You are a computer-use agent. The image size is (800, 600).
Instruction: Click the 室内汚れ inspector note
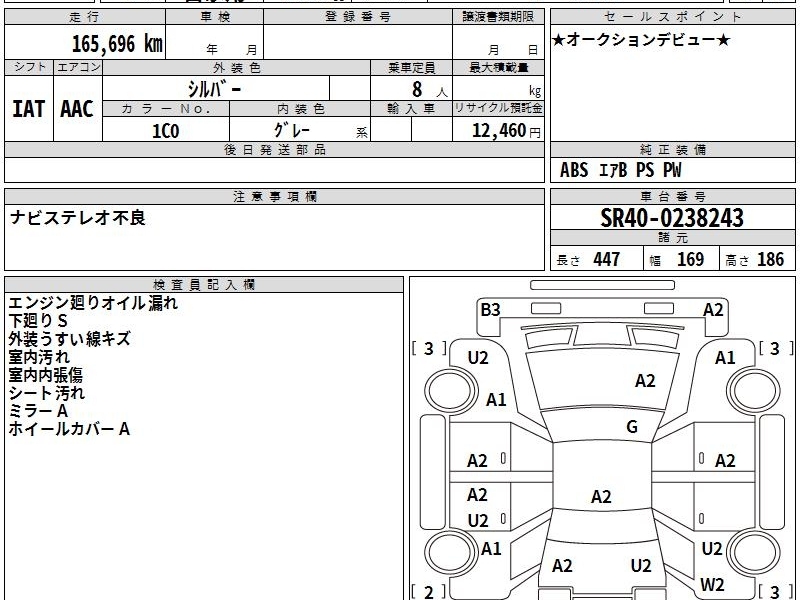(x=39, y=357)
